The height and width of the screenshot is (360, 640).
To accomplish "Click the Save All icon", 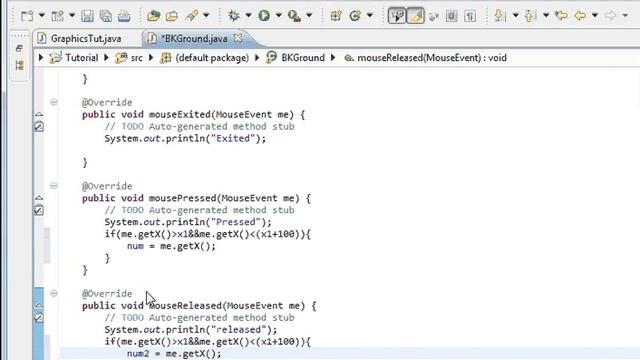I will click(x=106, y=16).
